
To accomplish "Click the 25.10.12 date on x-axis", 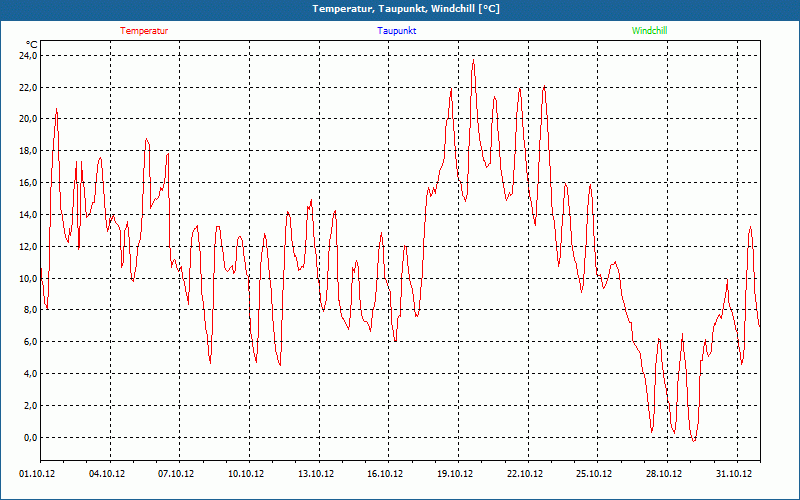I will [594, 474].
